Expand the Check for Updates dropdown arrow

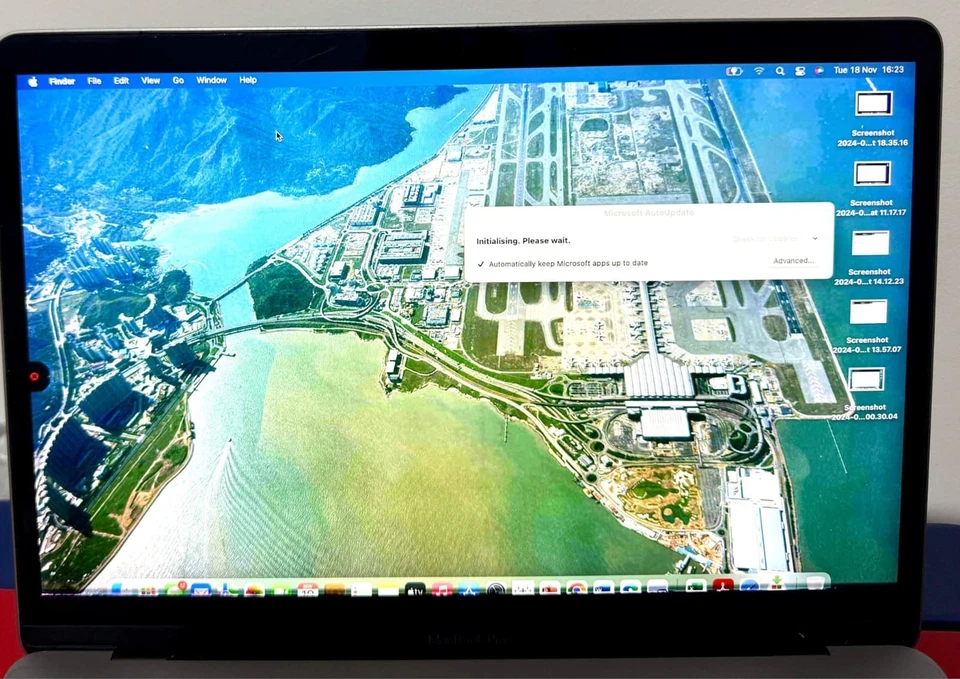point(815,238)
